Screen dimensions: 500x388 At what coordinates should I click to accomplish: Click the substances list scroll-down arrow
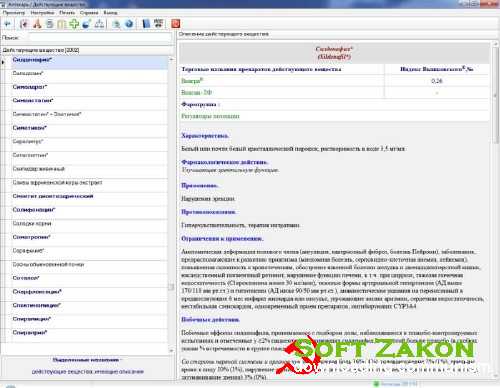tap(171, 350)
